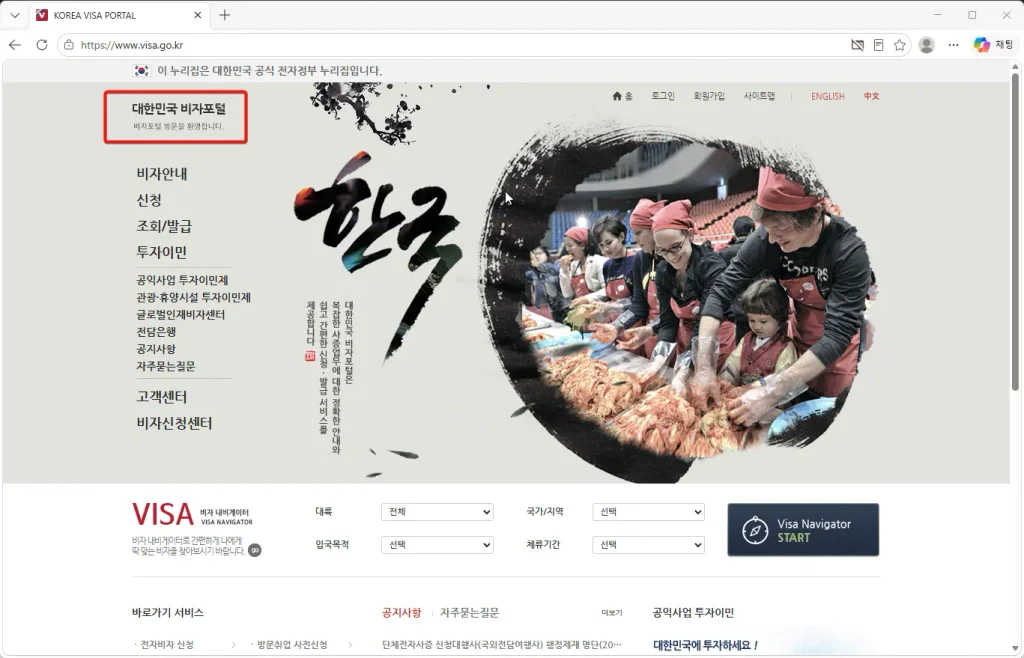This screenshot has height=658, width=1024.
Task: Open Copilot chat button
Action: [993, 45]
